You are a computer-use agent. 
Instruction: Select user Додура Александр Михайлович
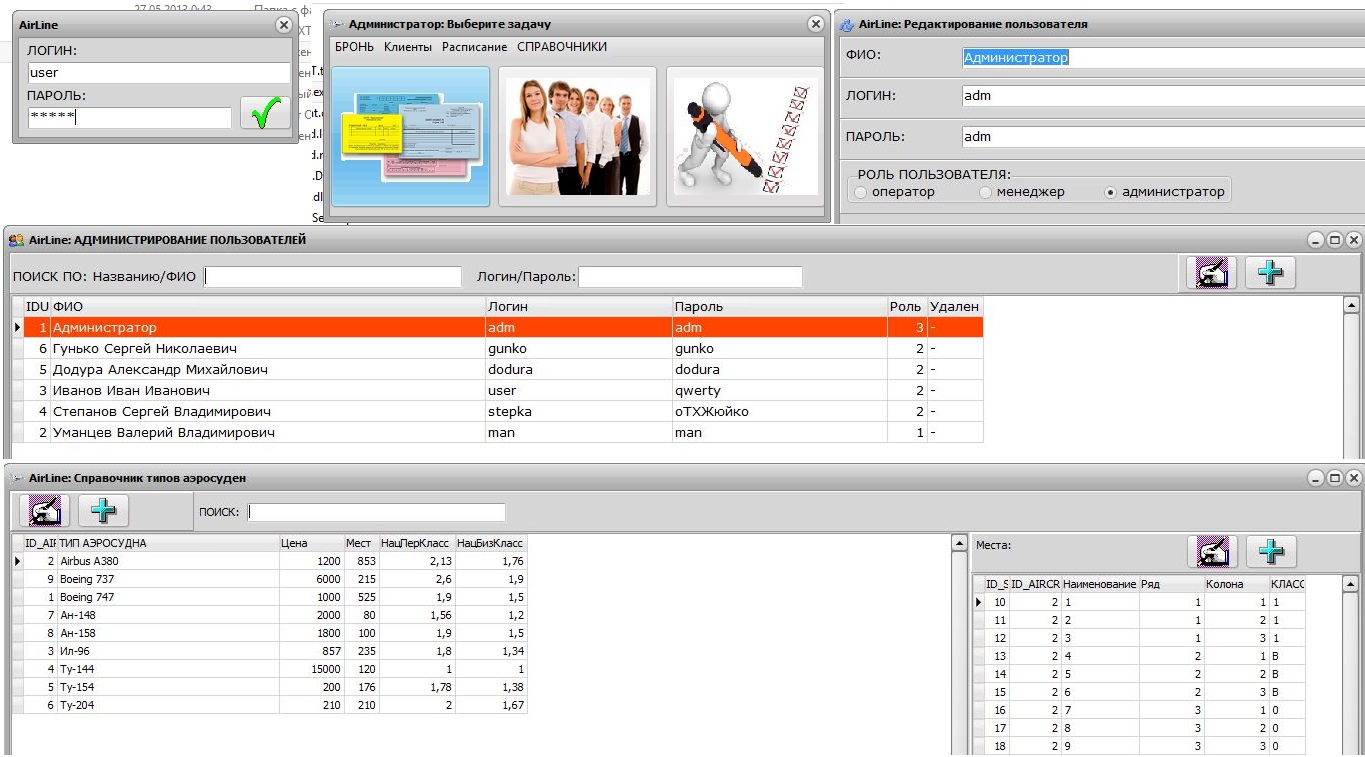coord(497,369)
